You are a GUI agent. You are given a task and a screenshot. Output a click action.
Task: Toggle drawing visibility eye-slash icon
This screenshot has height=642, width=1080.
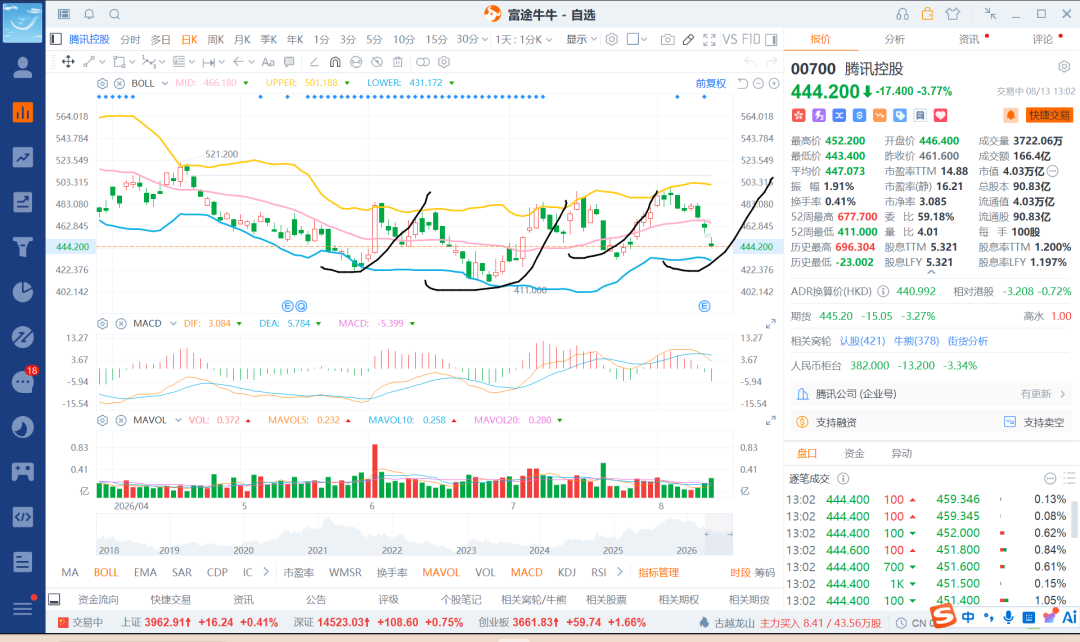pyautogui.click(x=377, y=62)
